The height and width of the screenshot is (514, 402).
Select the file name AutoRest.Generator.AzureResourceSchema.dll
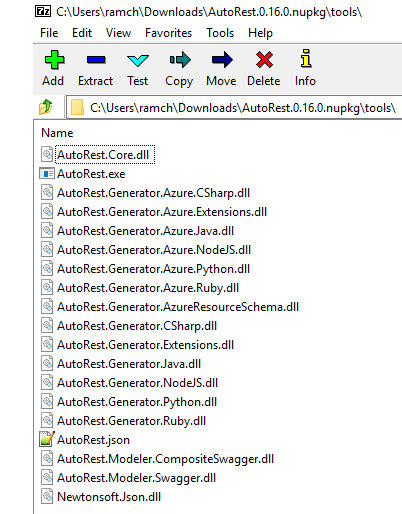[178, 307]
